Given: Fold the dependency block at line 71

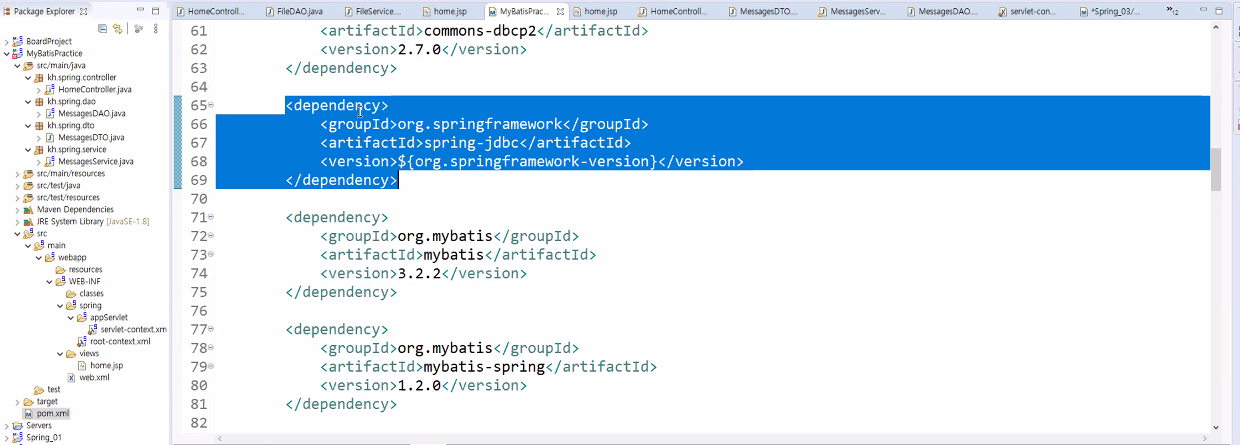Looking at the screenshot, I should point(211,217).
